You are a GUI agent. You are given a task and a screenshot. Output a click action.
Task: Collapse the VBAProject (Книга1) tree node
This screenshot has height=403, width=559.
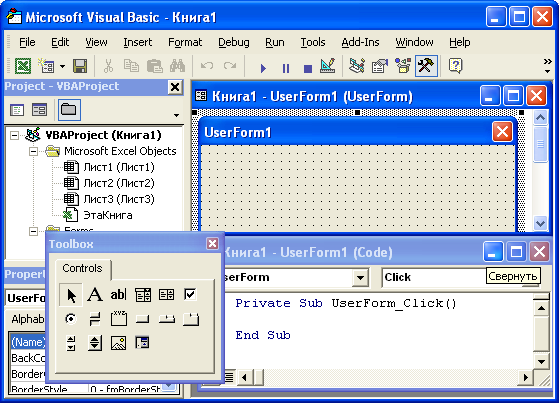[x=14, y=136]
